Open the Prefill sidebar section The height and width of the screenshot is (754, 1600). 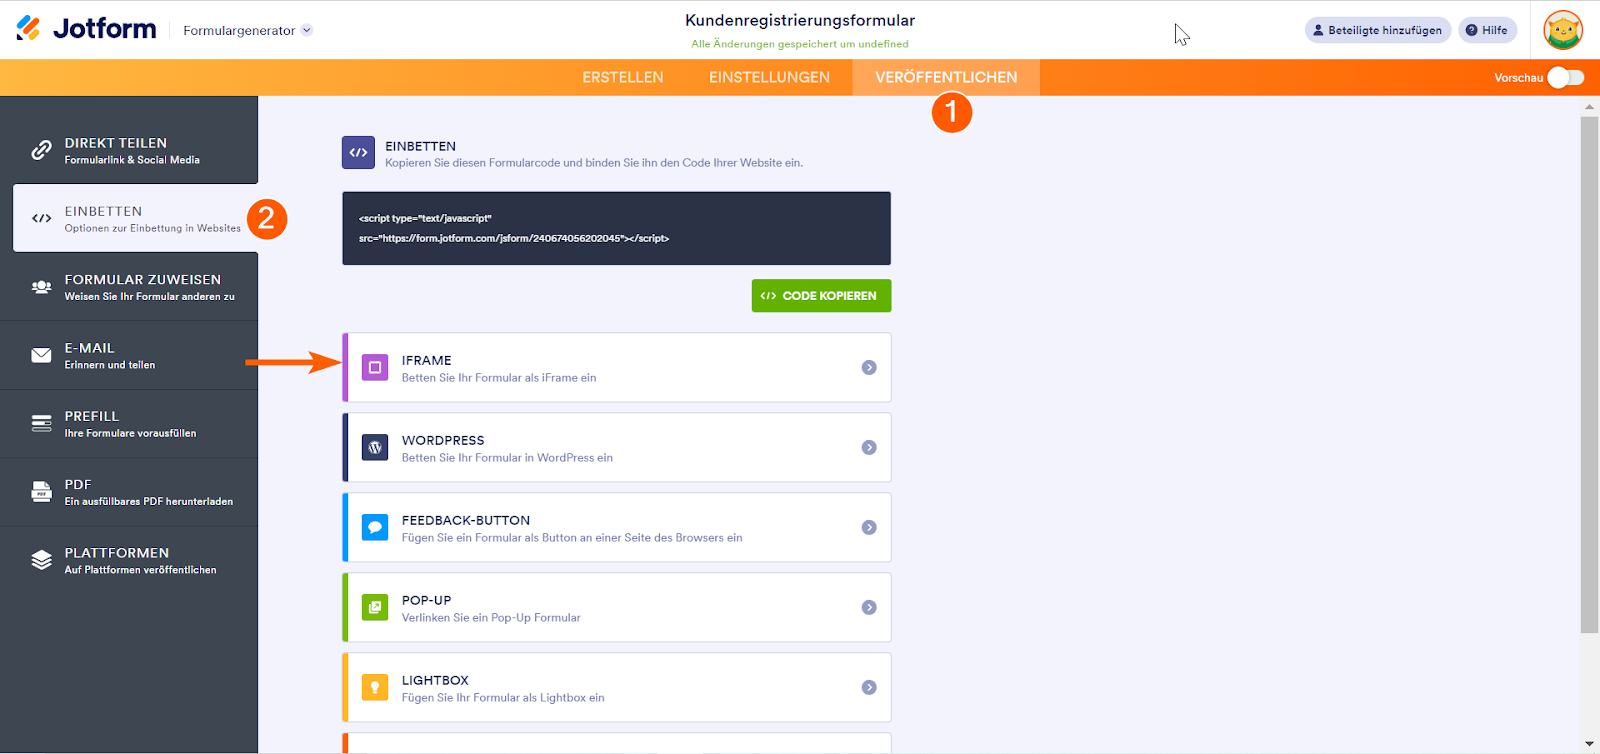[129, 423]
